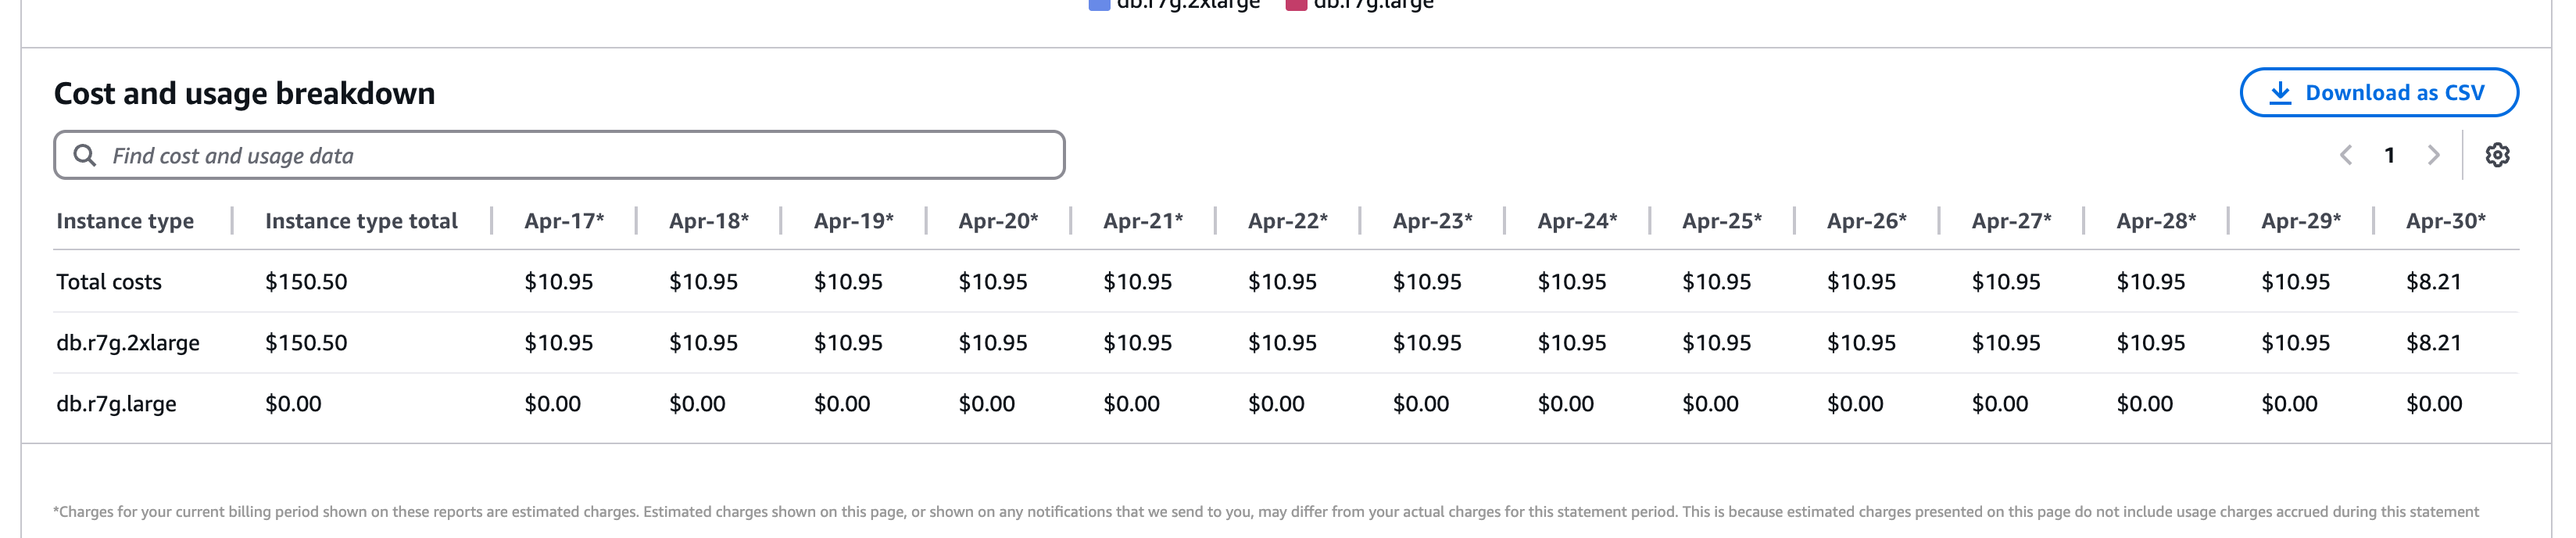The image size is (2576, 538).
Task: Open table preferences gear icon
Action: coord(2497,155)
